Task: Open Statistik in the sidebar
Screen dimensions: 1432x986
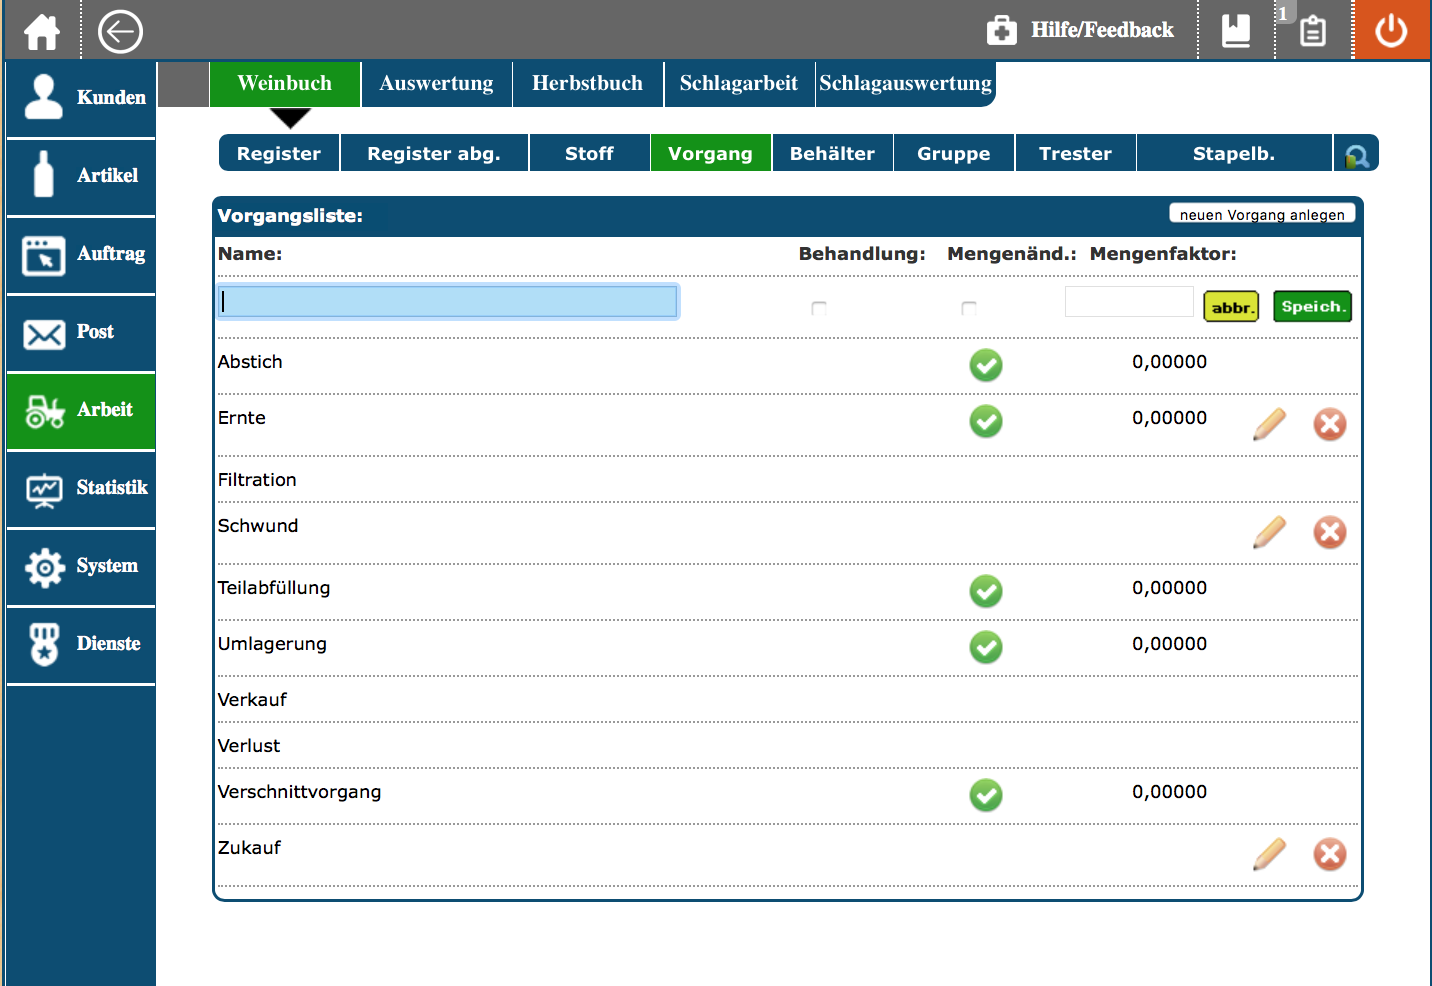Action: coord(82,488)
